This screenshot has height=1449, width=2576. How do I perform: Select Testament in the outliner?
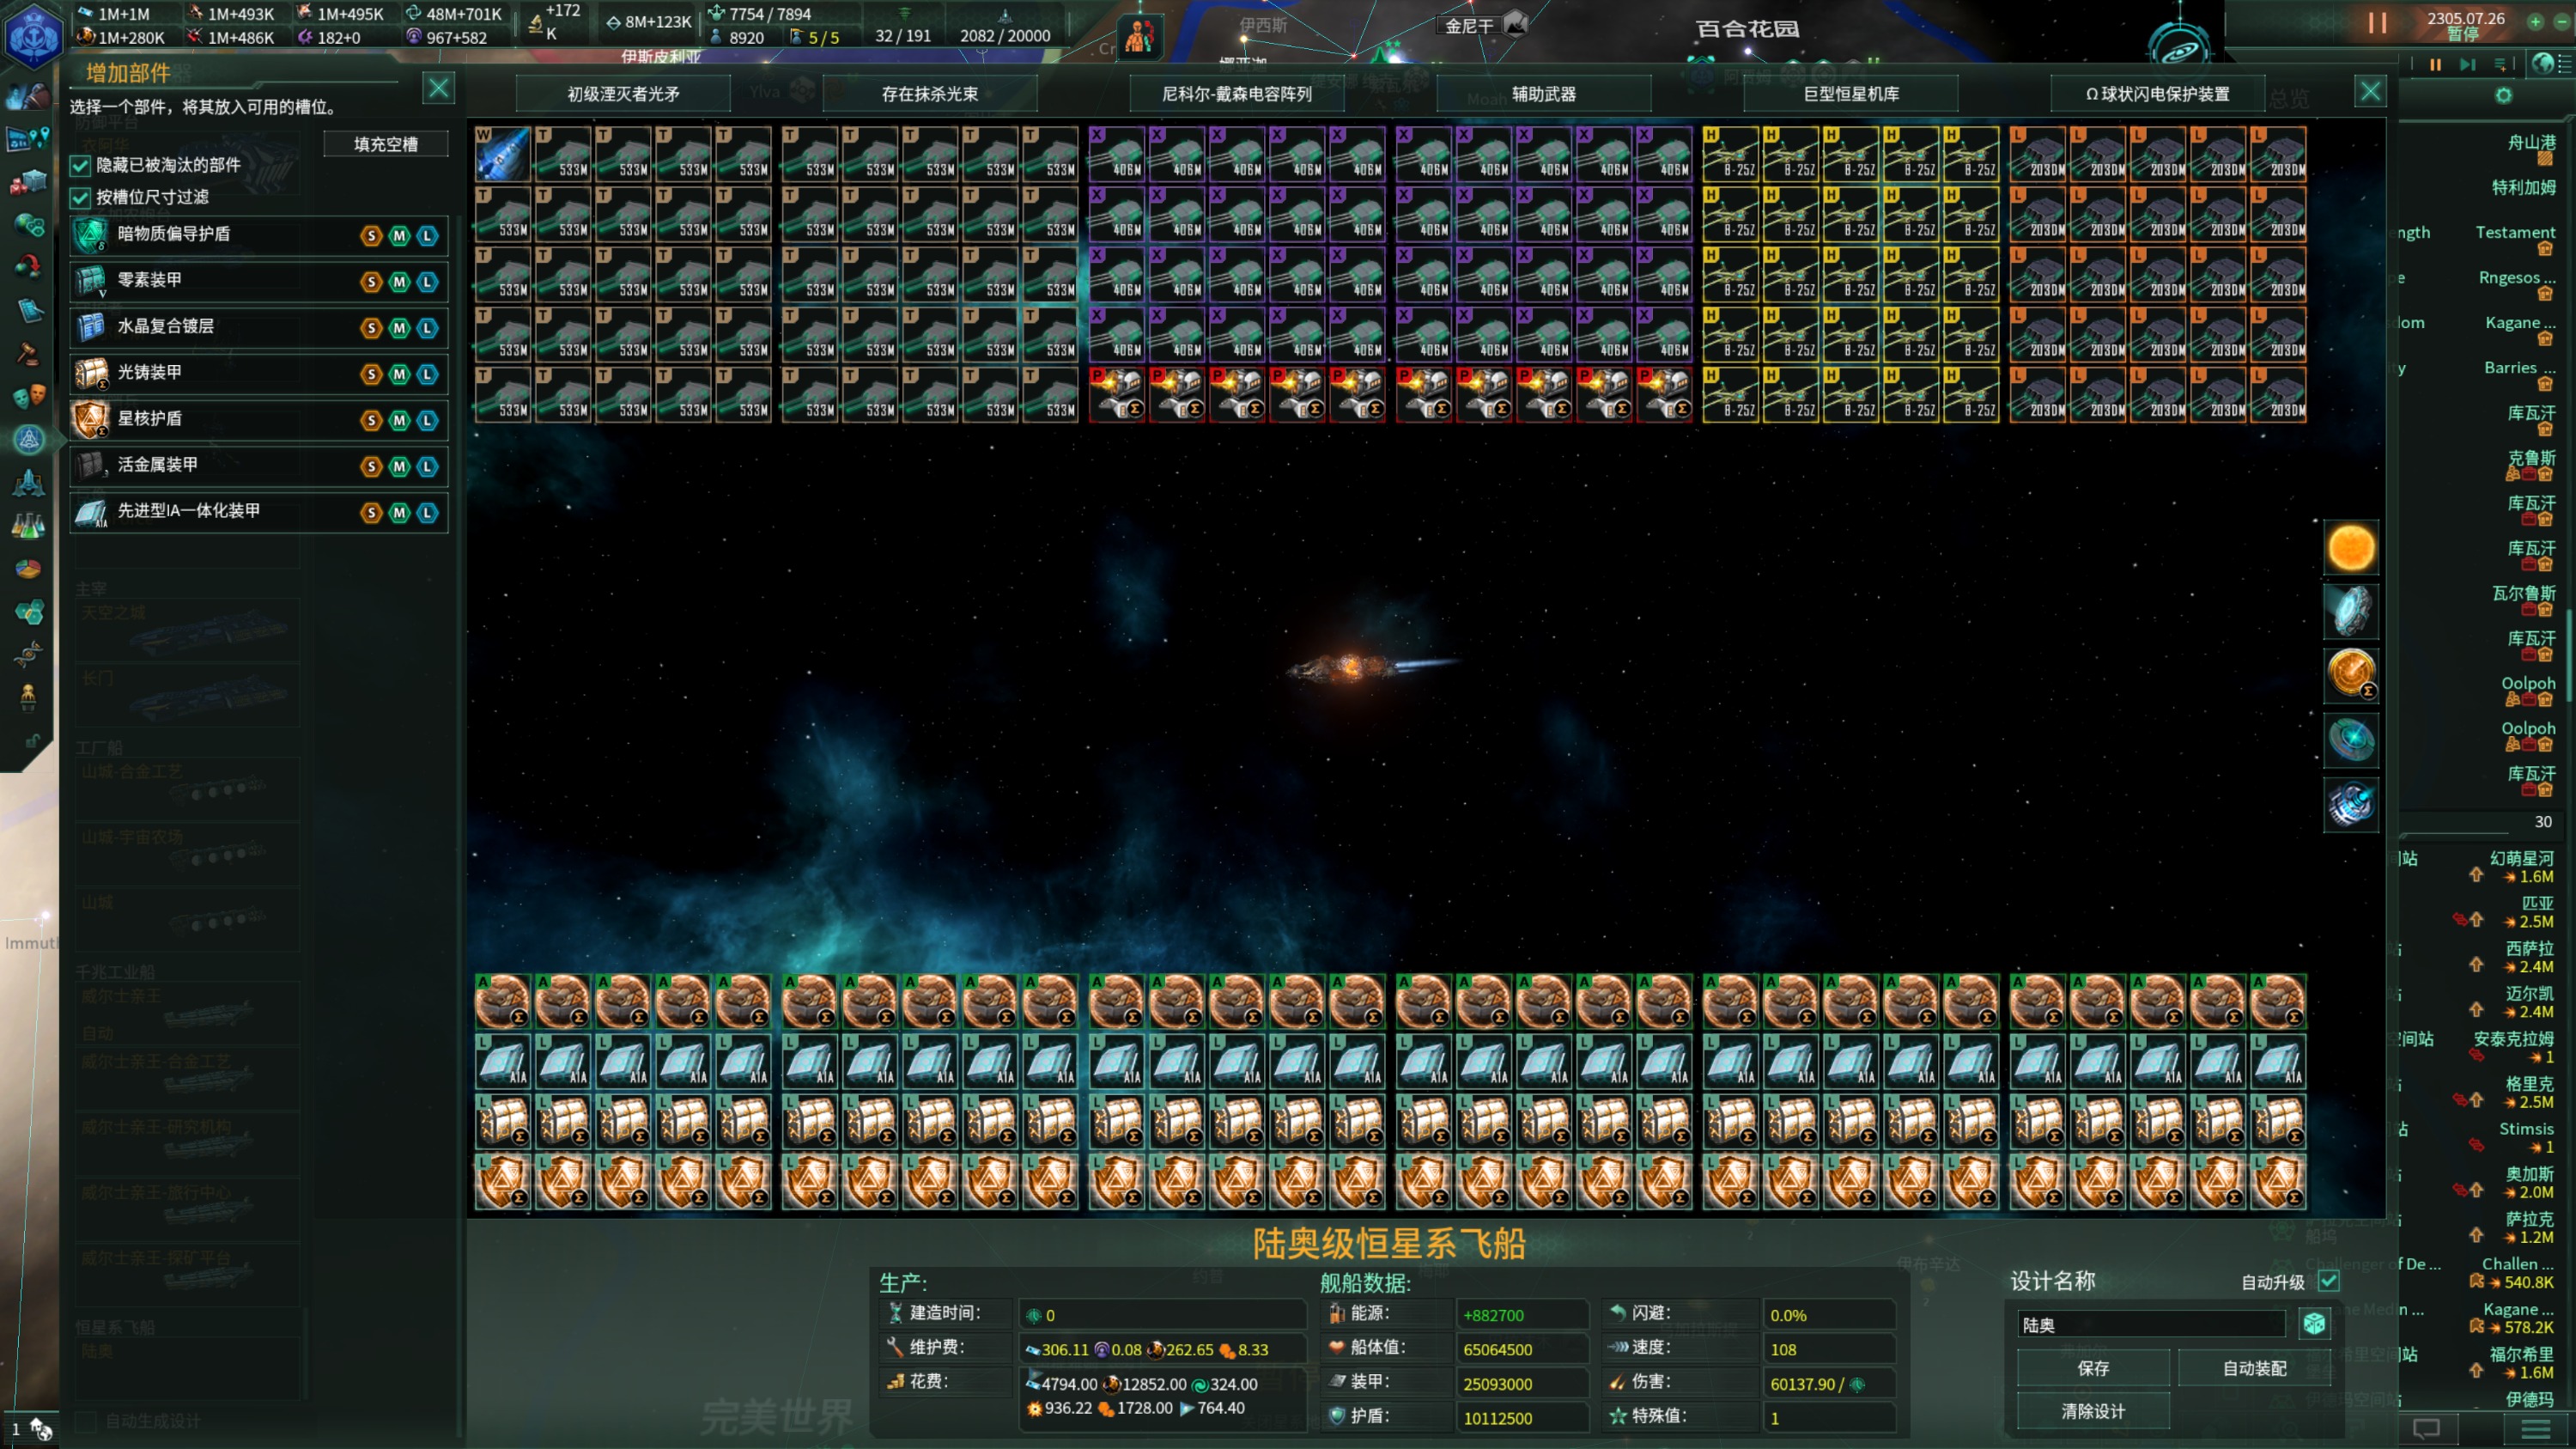tap(2515, 233)
